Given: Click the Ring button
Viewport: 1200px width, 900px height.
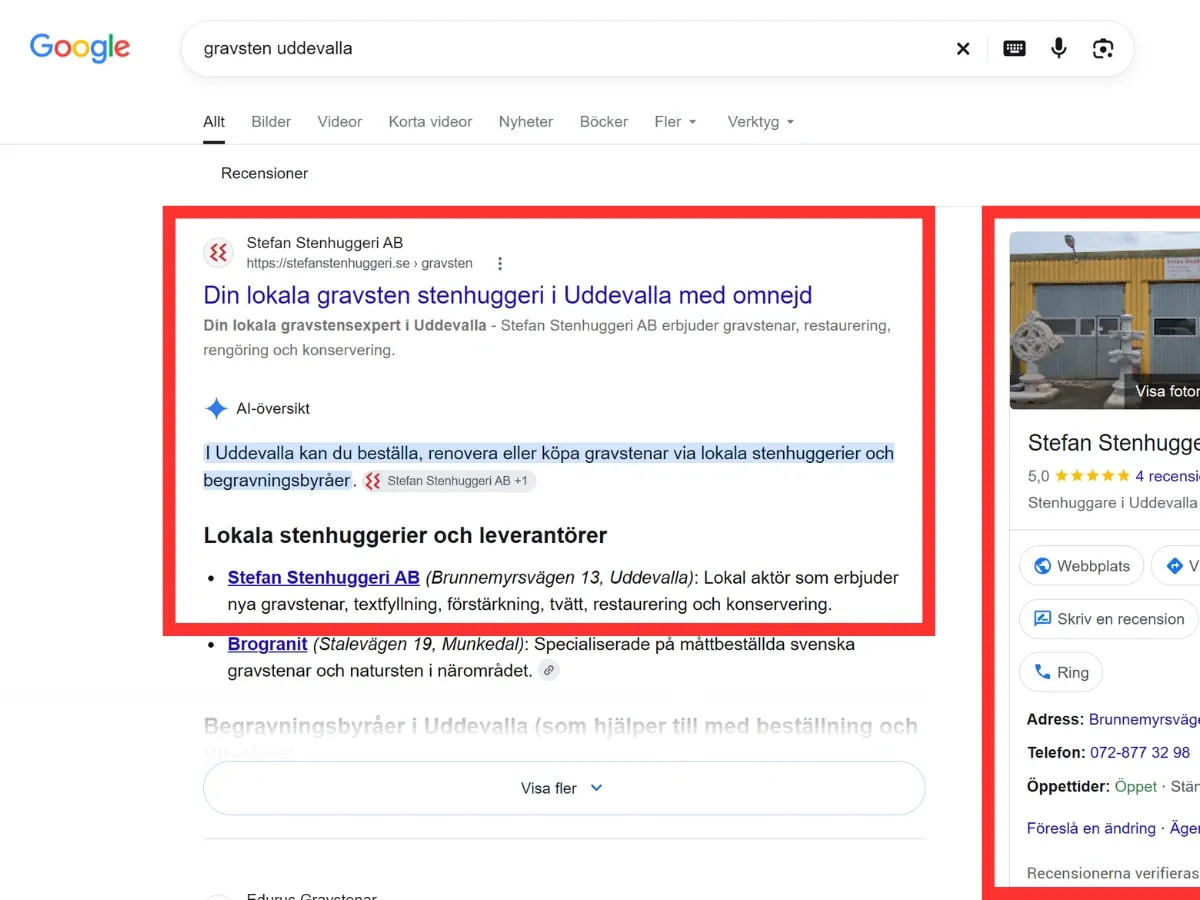Looking at the screenshot, I should point(1061,672).
